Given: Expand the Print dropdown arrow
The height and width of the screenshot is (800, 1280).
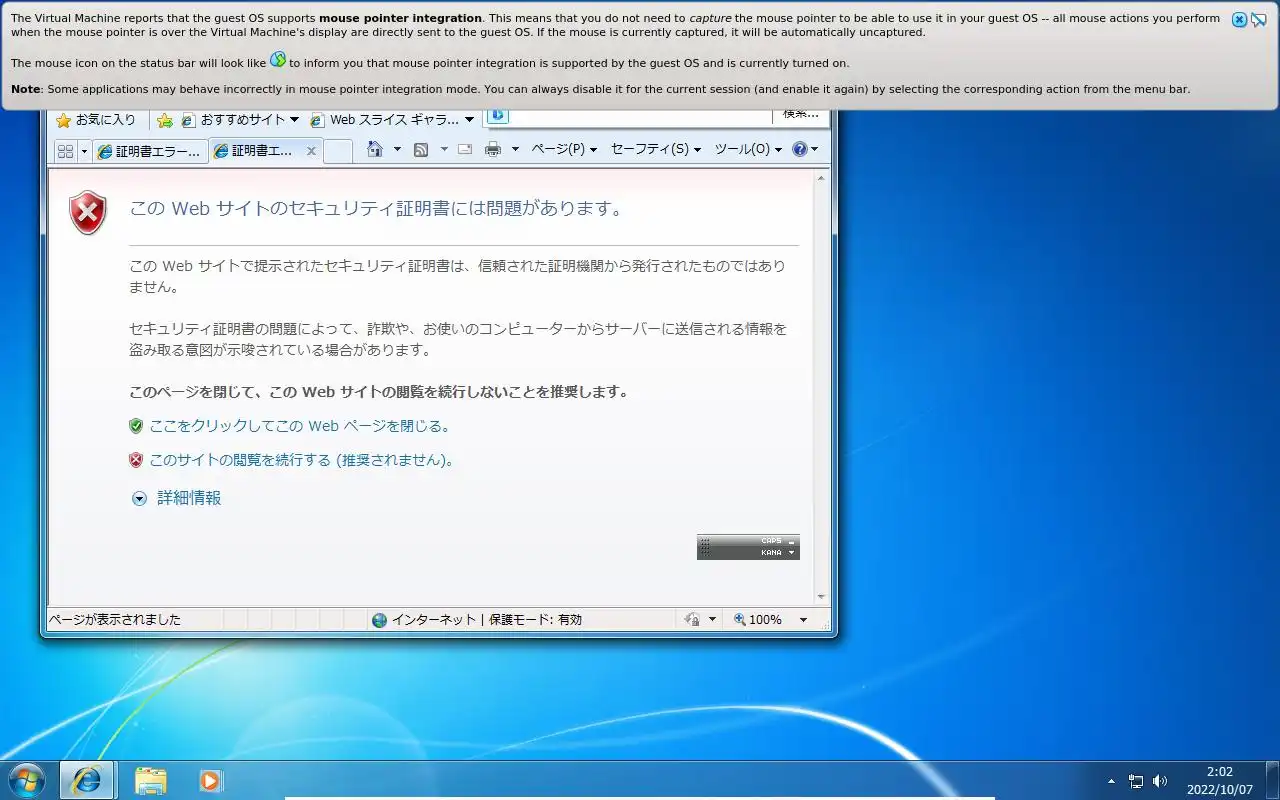Looking at the screenshot, I should coord(515,149).
